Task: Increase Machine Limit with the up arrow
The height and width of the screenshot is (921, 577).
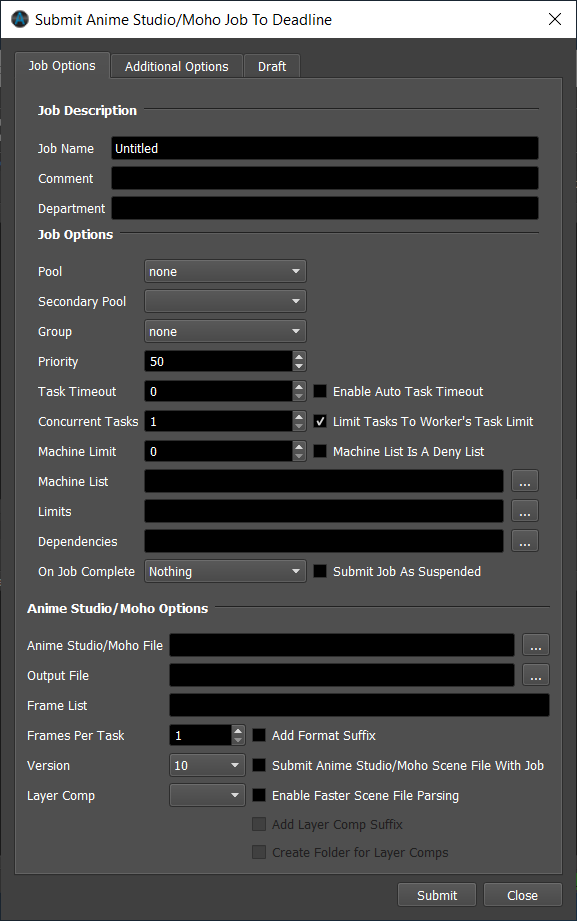Action: point(299,446)
